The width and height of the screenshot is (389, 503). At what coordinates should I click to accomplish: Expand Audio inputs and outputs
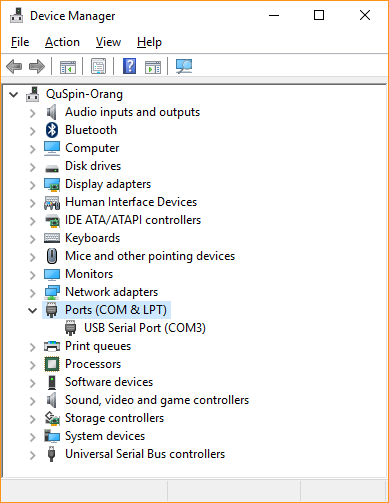coord(32,113)
